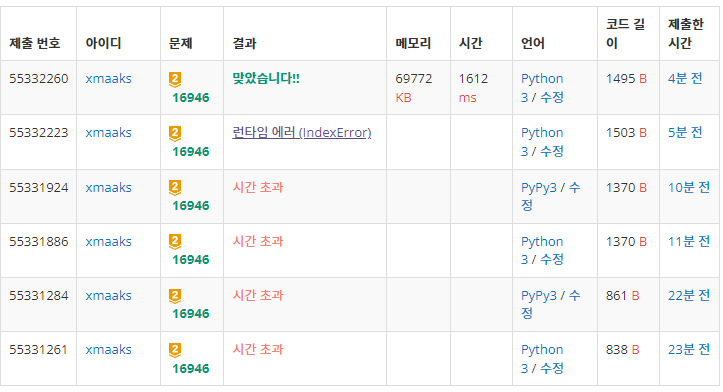The width and height of the screenshot is (723, 392).
Task: Open Python 3 / 수정 source of submission 55331261
Action: pos(542,359)
